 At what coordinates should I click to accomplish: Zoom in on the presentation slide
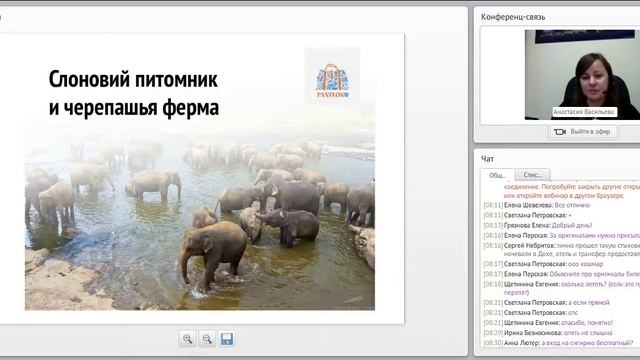click(x=187, y=338)
